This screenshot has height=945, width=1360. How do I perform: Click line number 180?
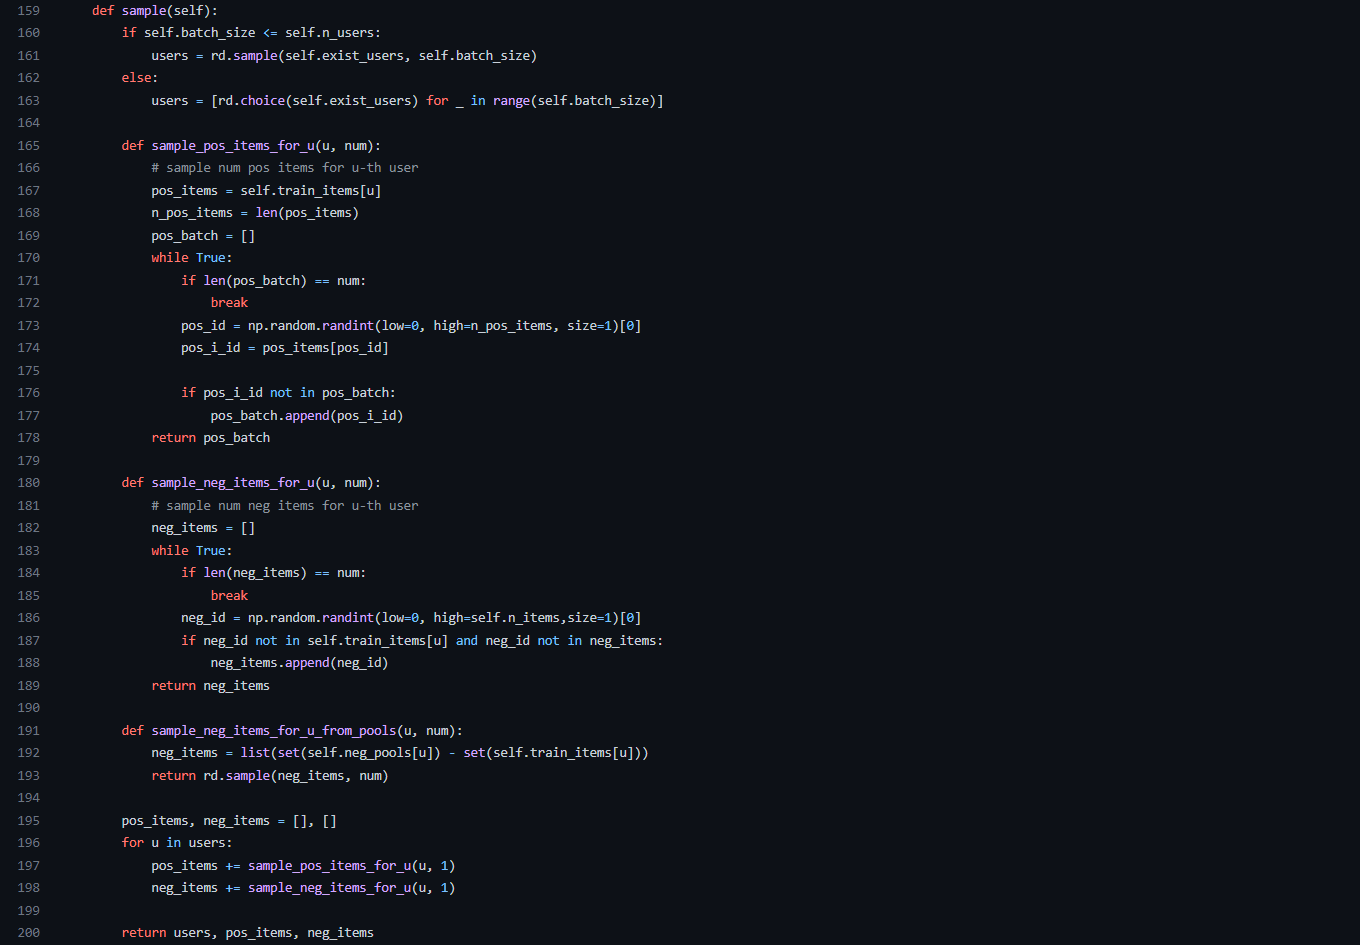pos(28,483)
